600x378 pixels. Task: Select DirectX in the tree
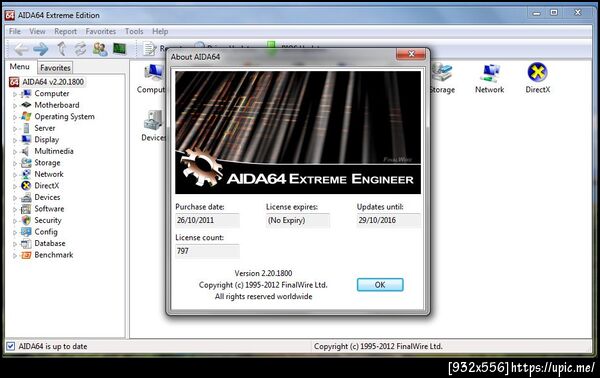[47, 186]
